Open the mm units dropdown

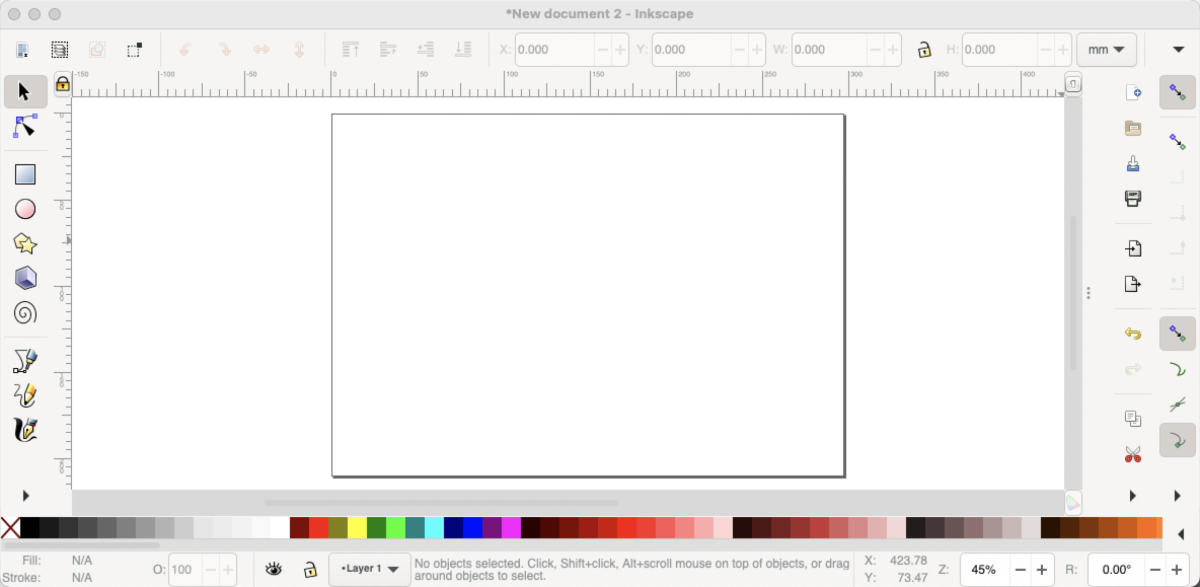[x=1107, y=49]
